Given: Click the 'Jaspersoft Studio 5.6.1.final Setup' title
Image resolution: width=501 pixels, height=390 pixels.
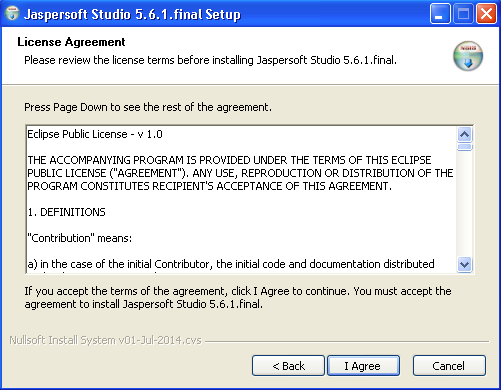Looking at the screenshot, I should pos(132,14).
